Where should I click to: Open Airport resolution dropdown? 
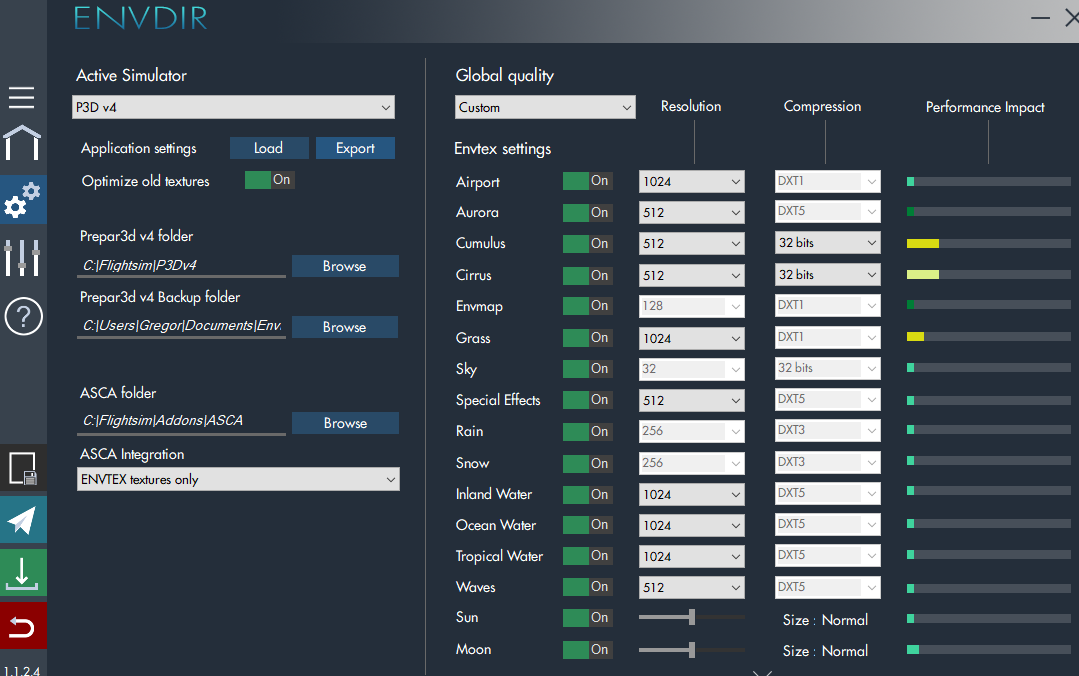tap(692, 182)
